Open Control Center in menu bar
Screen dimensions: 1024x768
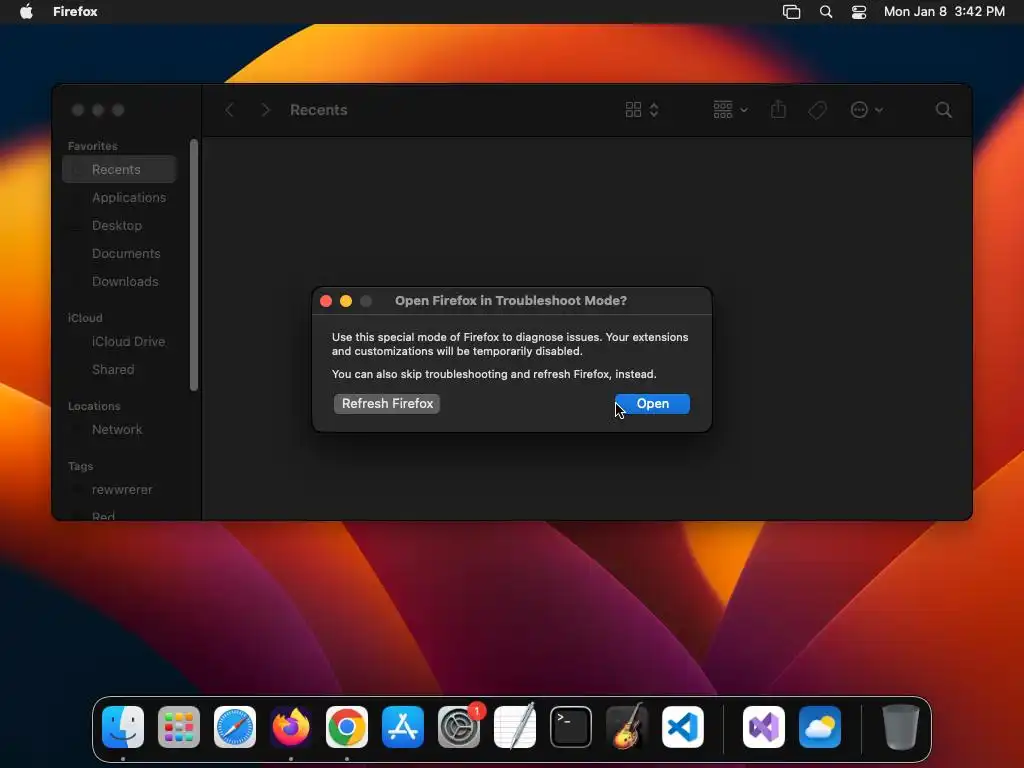pos(859,12)
